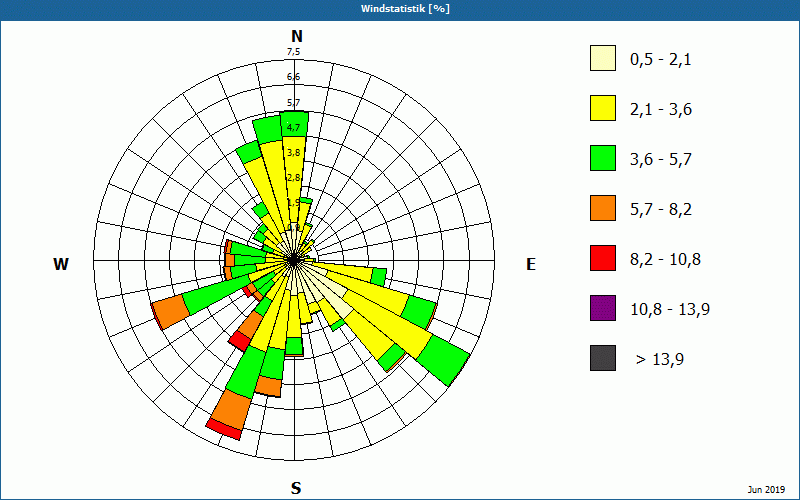Click the legend label '8,2 - 10,8'
Viewport: 800px width, 500px height.
pos(665,260)
